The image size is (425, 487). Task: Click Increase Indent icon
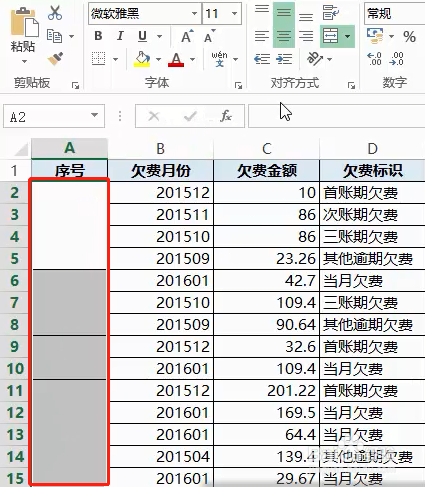point(284,59)
